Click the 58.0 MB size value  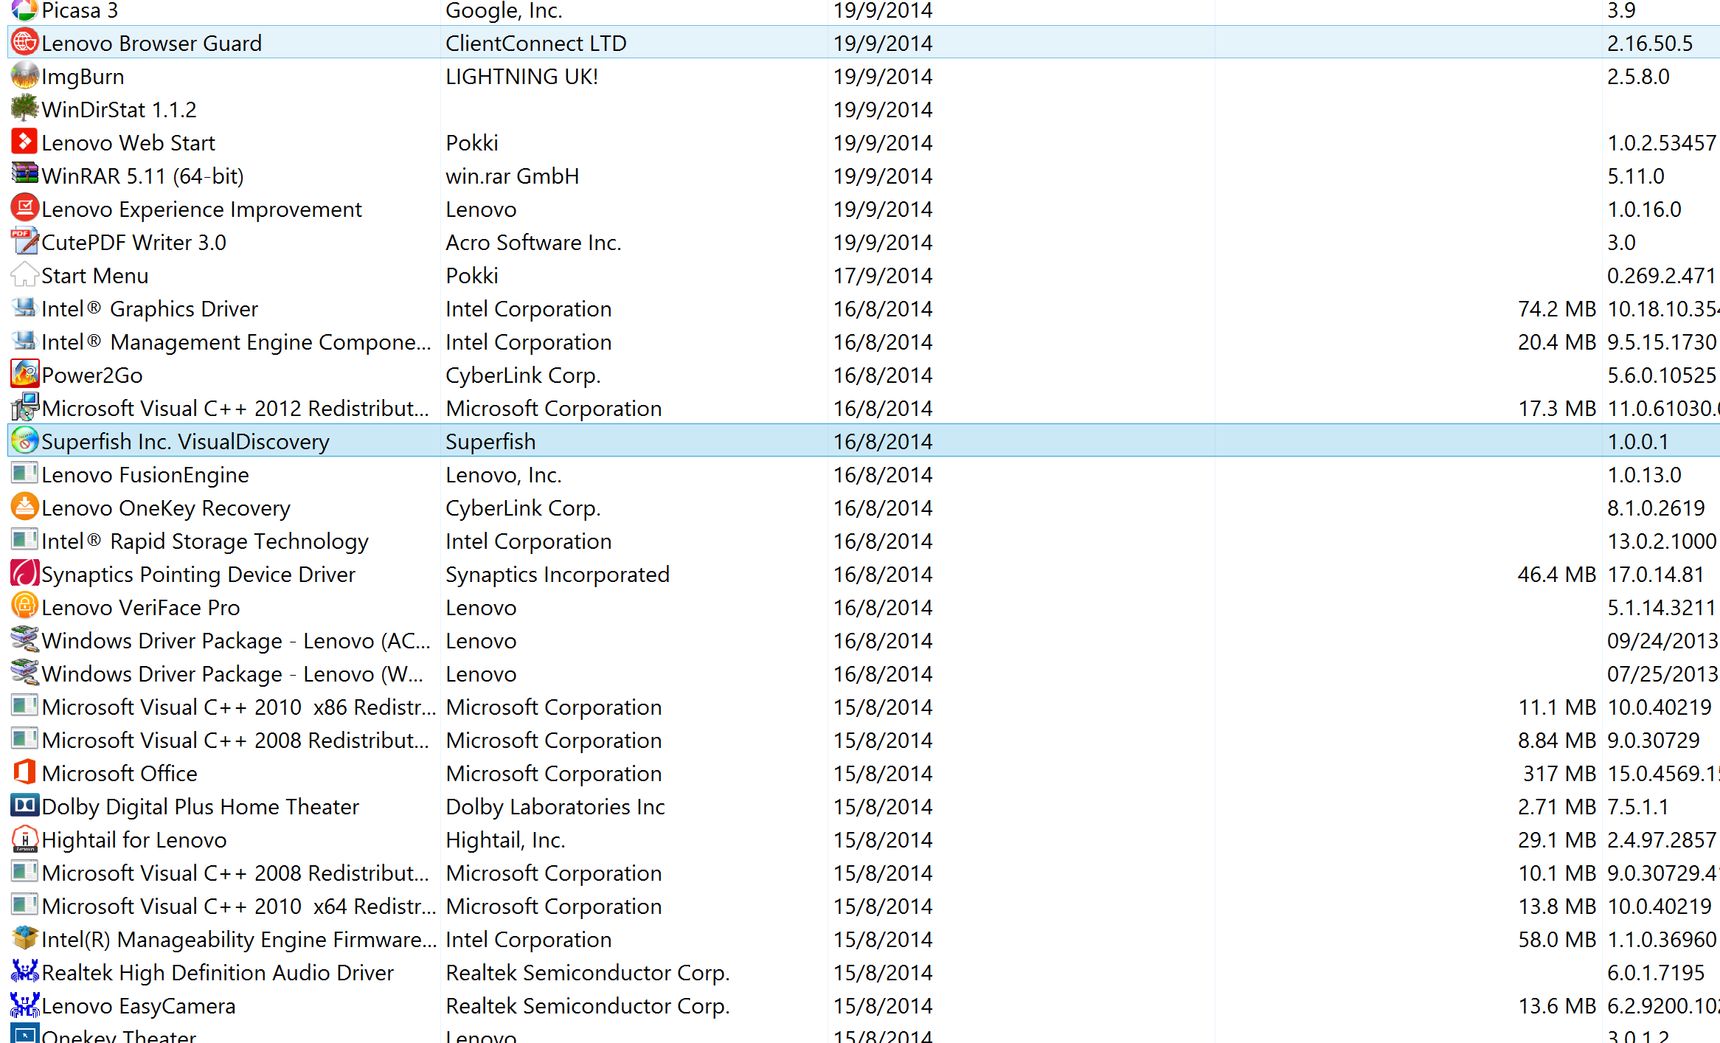coord(1557,939)
